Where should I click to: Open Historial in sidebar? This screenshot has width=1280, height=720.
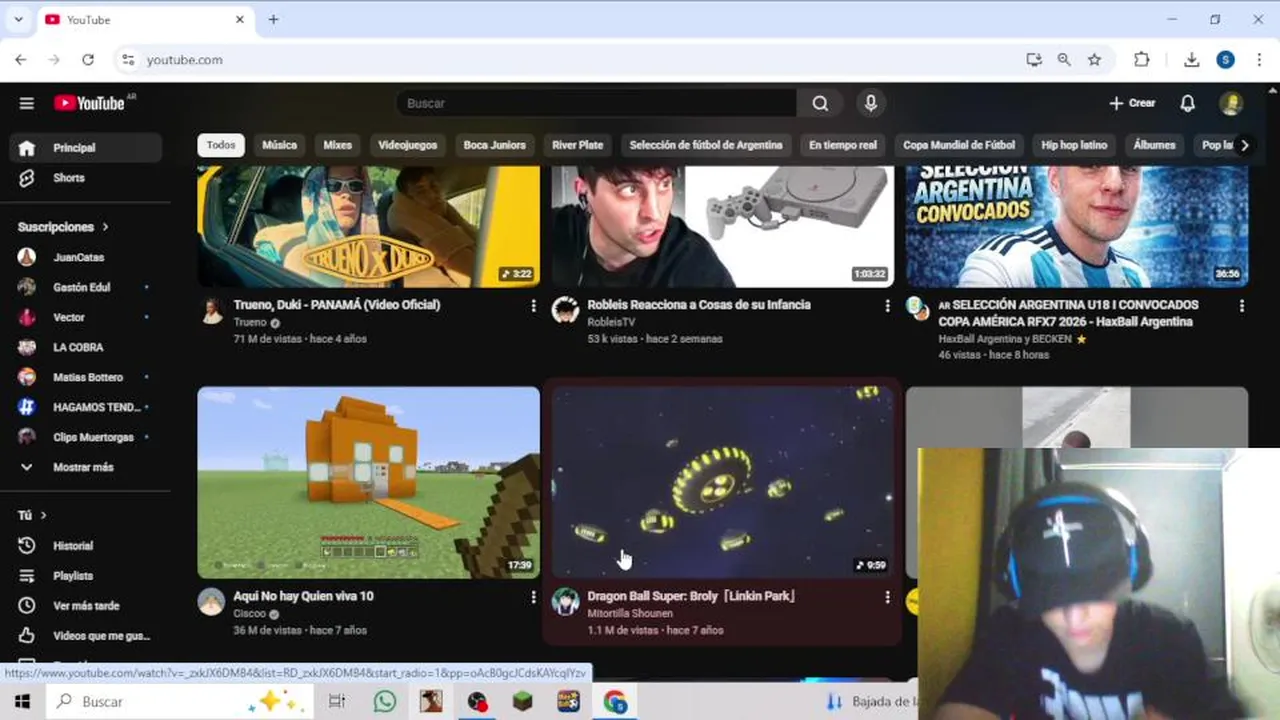coord(86,546)
